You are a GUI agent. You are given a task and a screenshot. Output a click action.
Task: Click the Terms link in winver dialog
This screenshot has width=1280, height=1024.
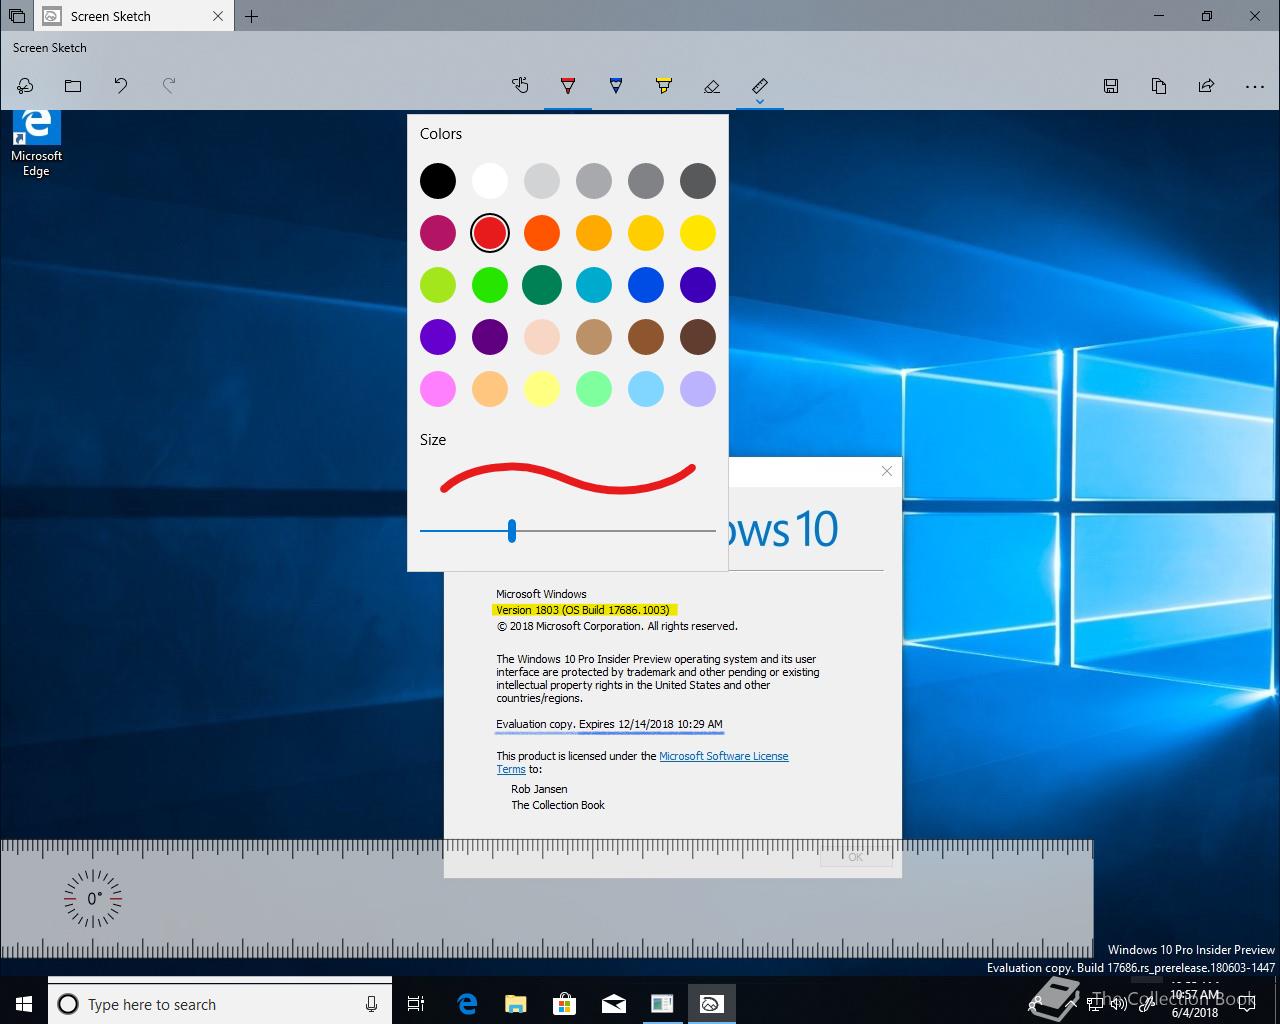511,769
